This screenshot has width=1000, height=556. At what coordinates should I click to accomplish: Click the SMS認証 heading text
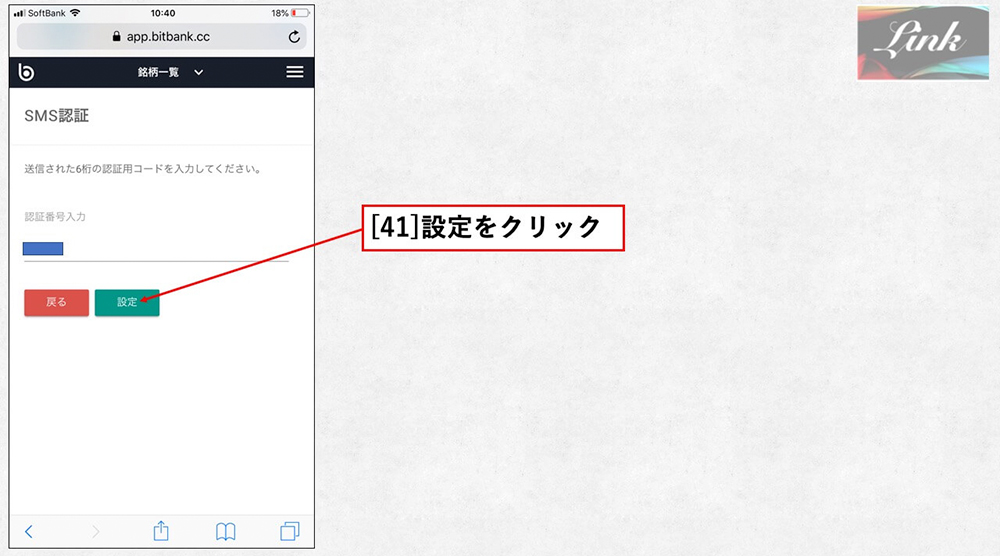(x=57, y=115)
